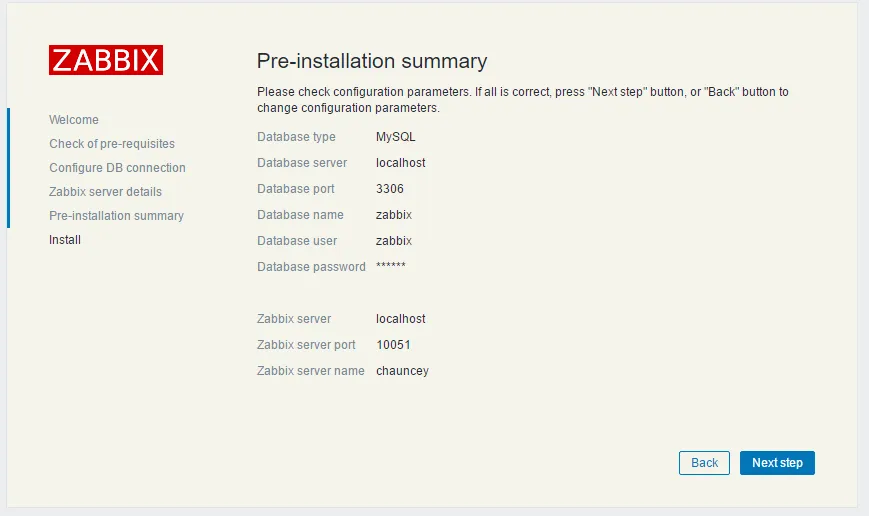Jump to Configure DB connection step
This screenshot has height=516, width=869.
tap(117, 168)
